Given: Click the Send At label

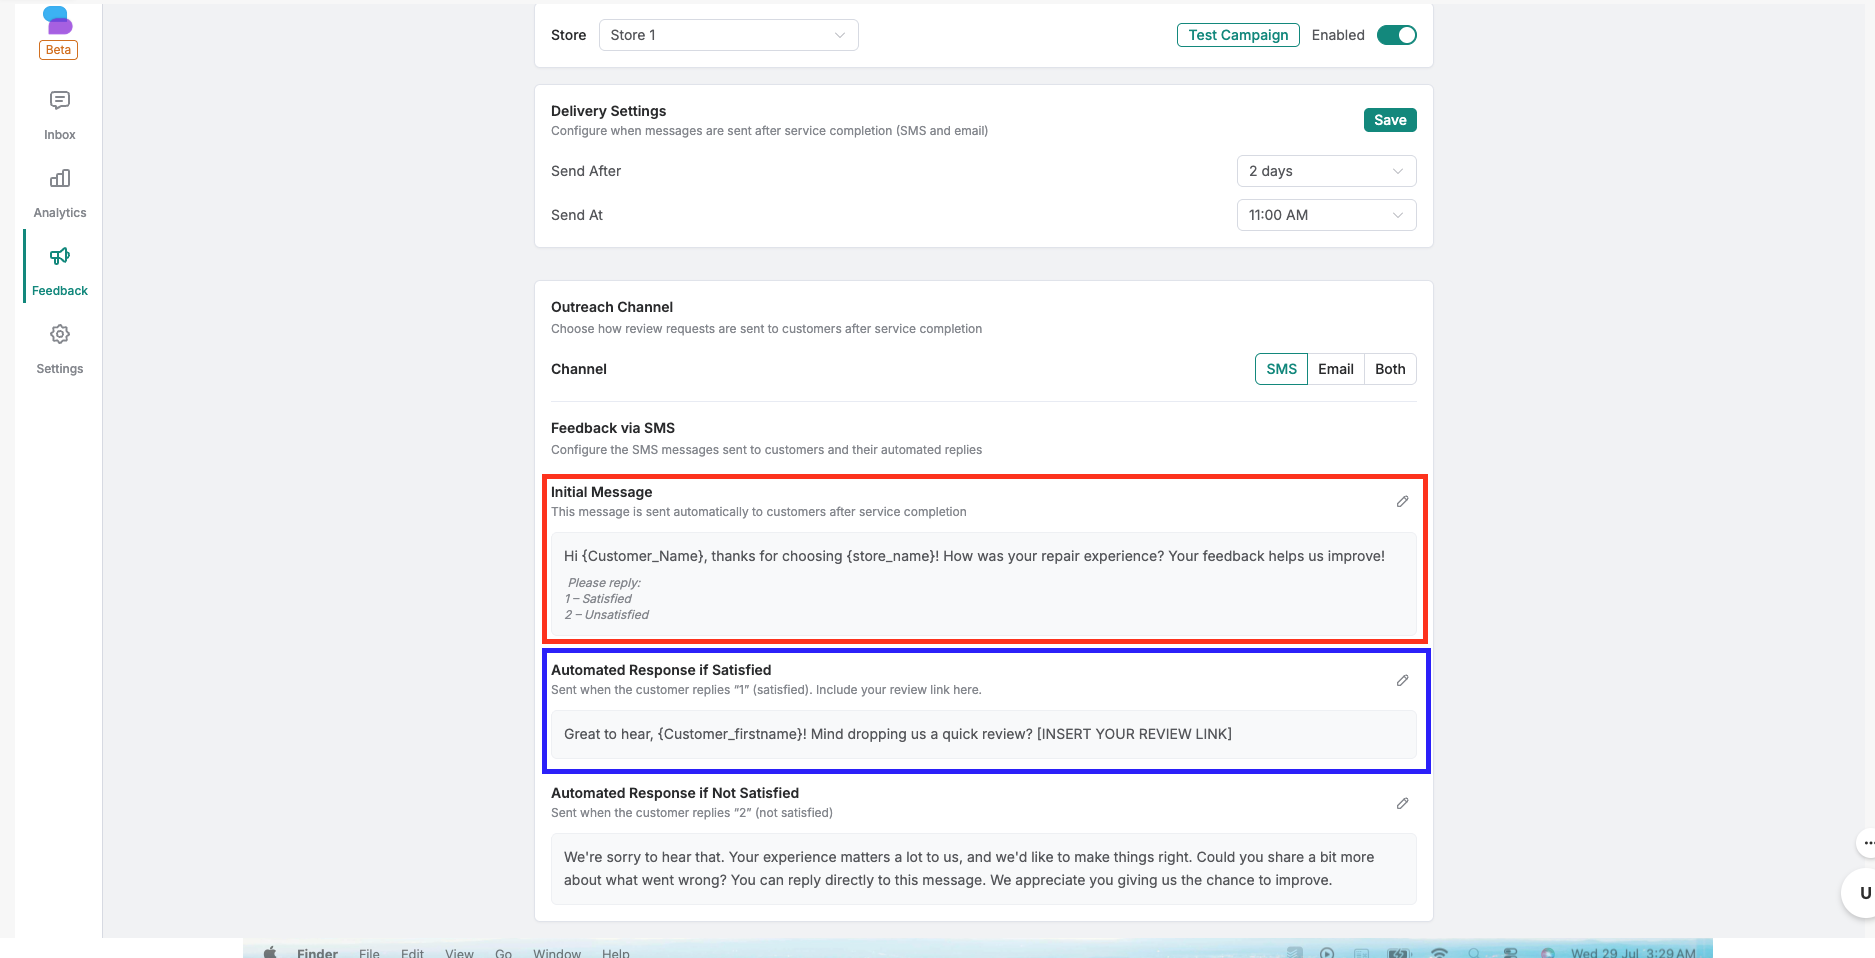Looking at the screenshot, I should point(577,215).
